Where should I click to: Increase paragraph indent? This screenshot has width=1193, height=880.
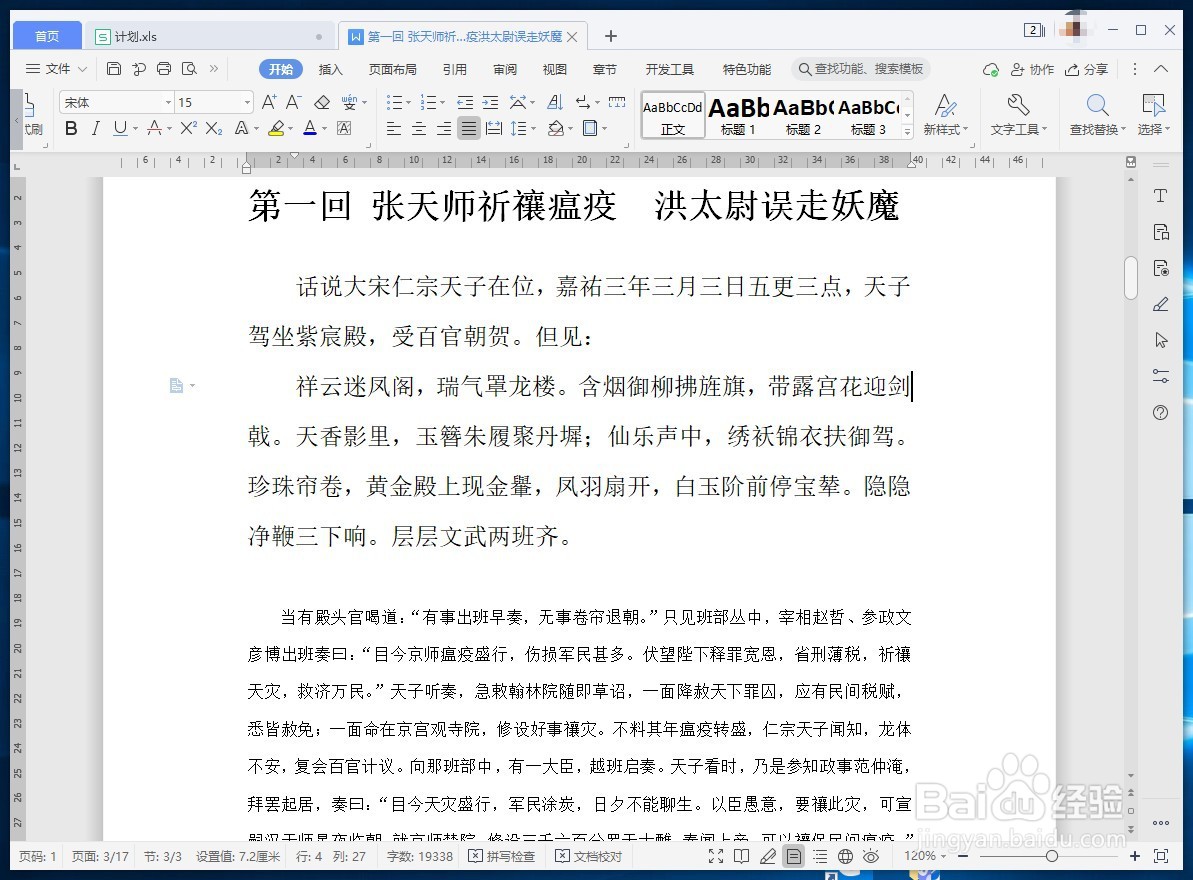491,102
